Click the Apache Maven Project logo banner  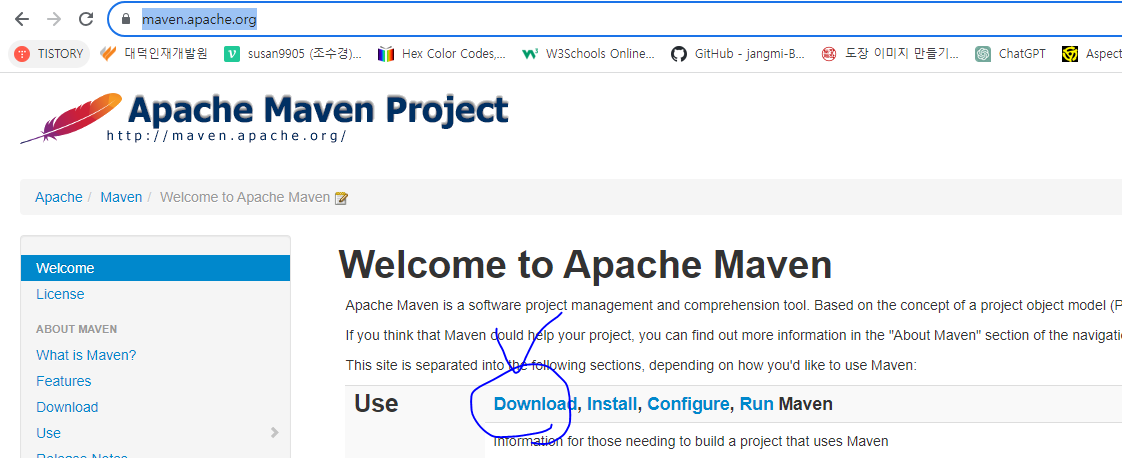[264, 117]
